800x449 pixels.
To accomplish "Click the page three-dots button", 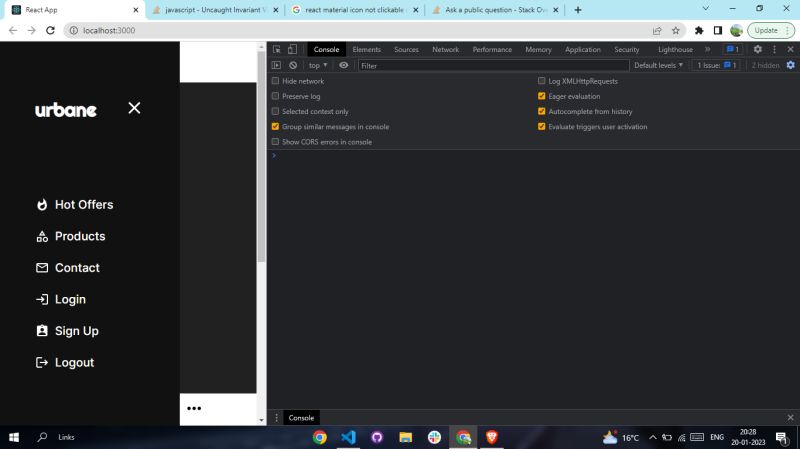I will pyautogui.click(x=194, y=408).
